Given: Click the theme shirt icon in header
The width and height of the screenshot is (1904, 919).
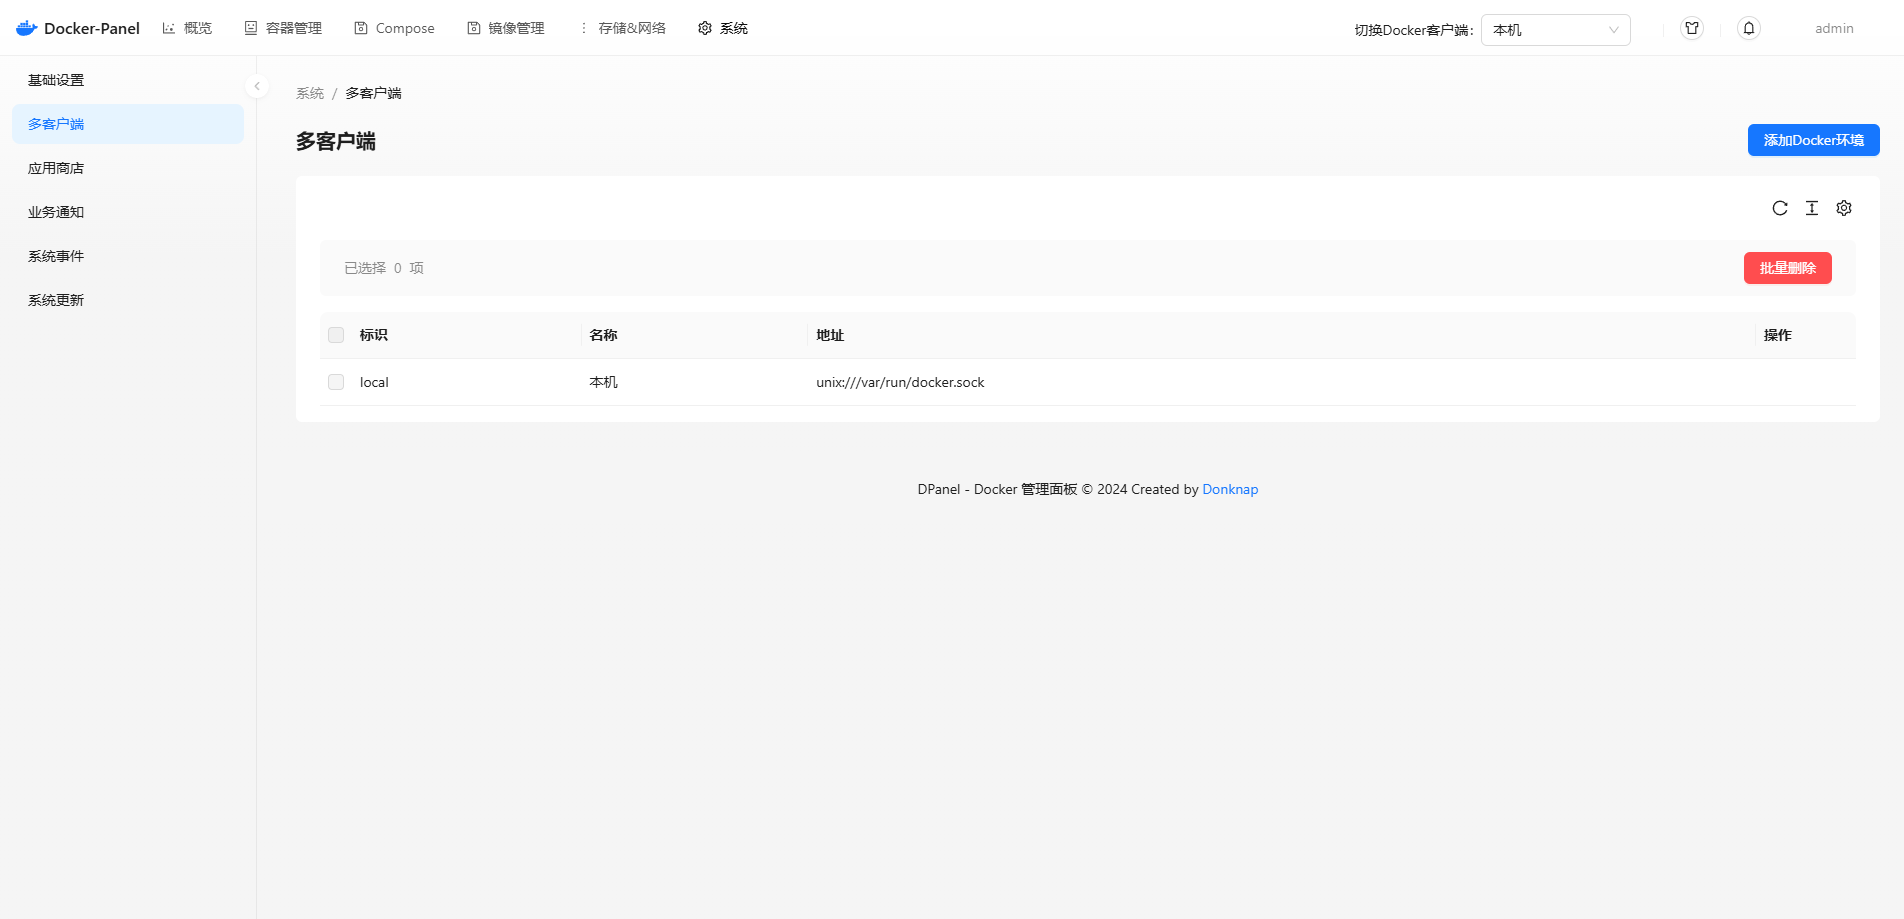Looking at the screenshot, I should click(1692, 28).
